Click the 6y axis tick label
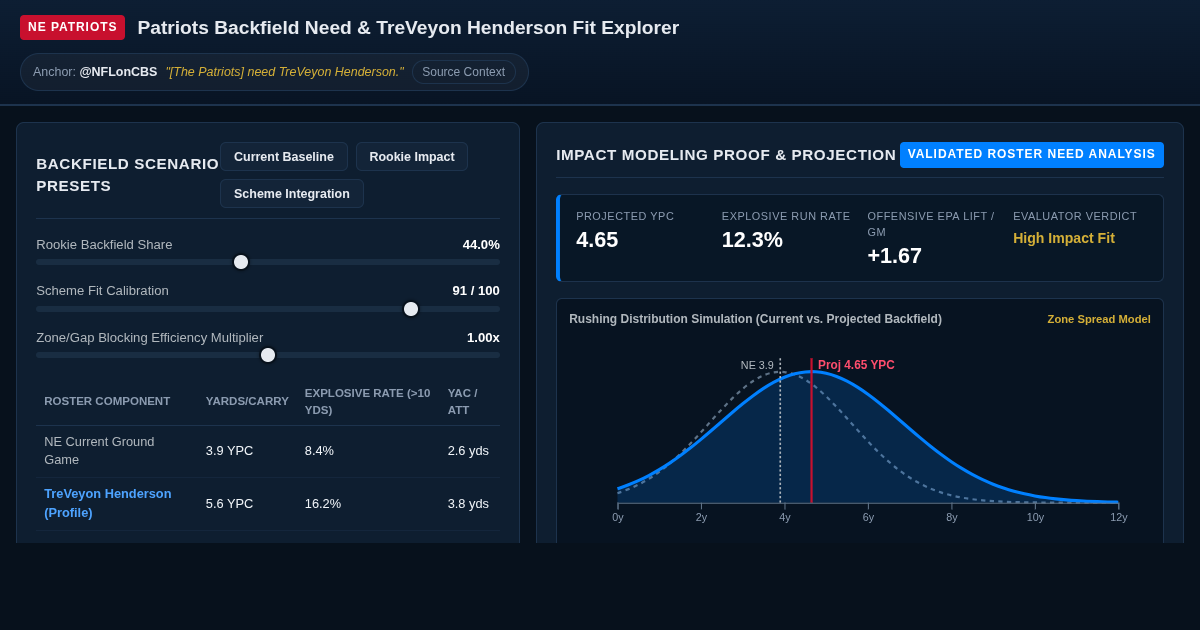Viewport: 1200px width, 630px height. coord(868,517)
